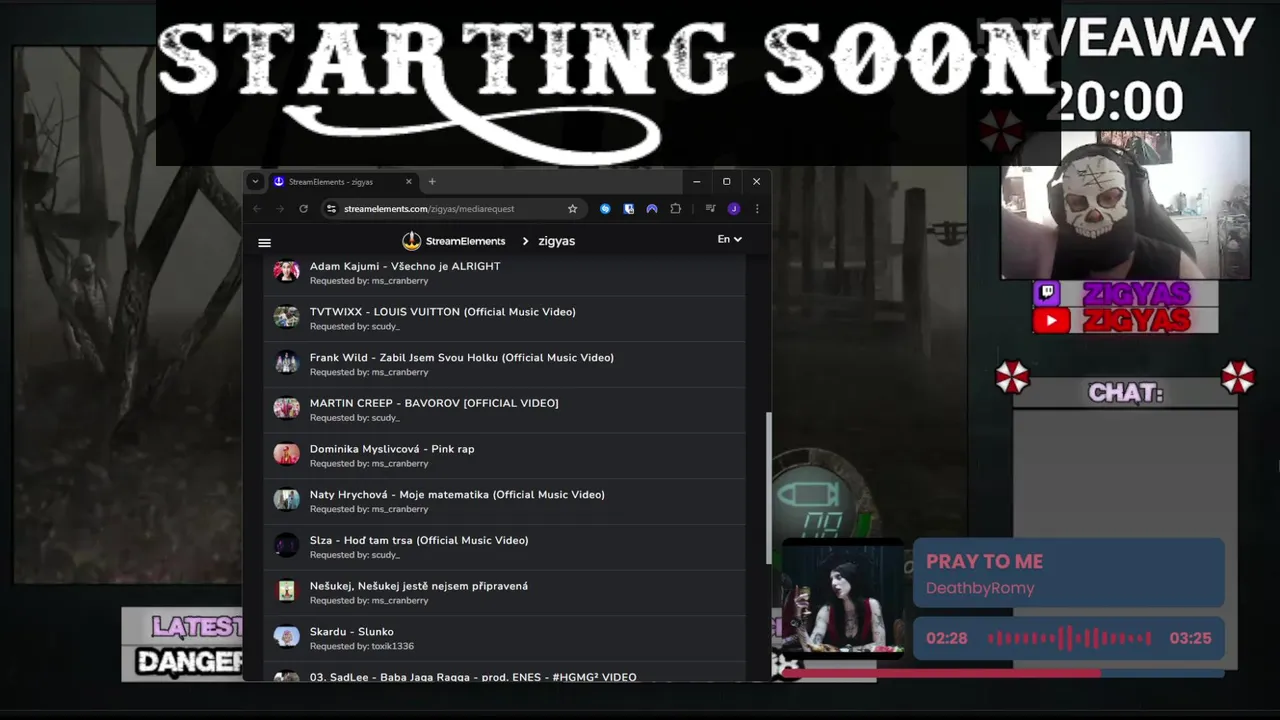This screenshot has height=720, width=1280.
Task: Click the Nešukej song thumbnail
Action: click(287, 591)
